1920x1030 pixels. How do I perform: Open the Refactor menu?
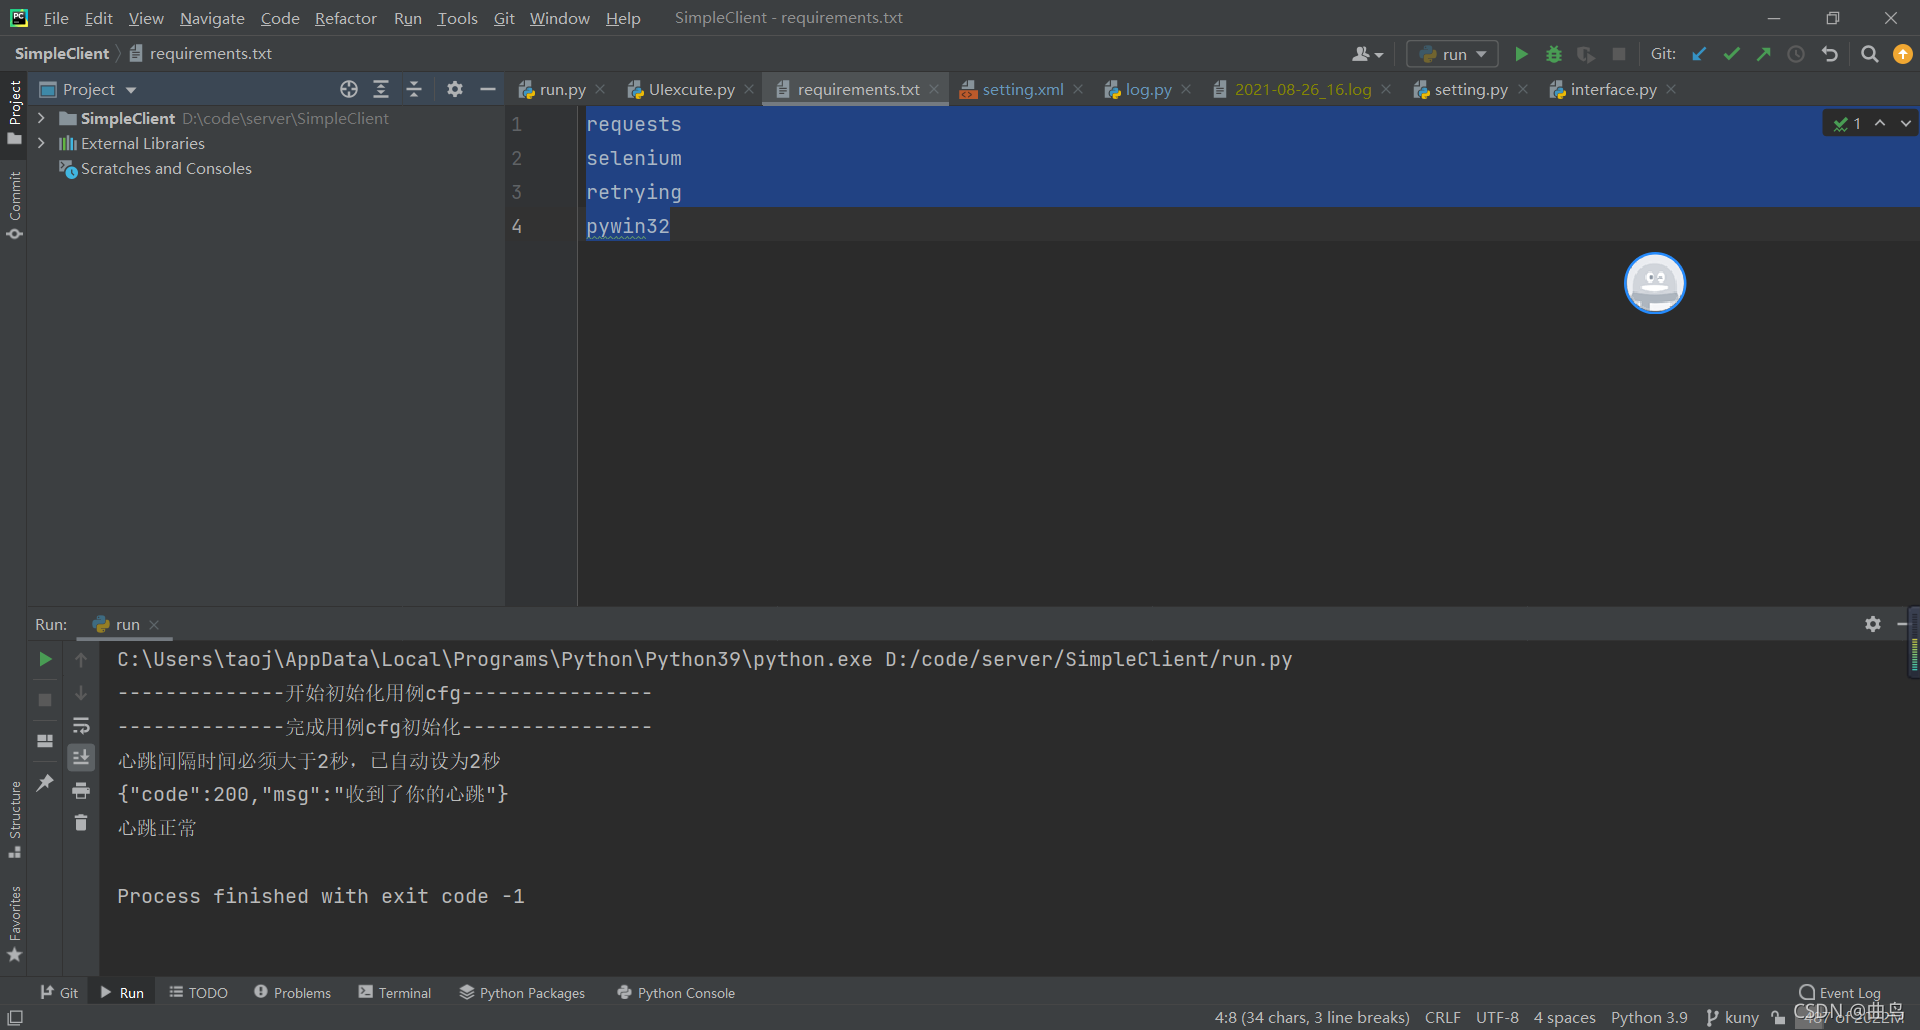[x=345, y=18]
